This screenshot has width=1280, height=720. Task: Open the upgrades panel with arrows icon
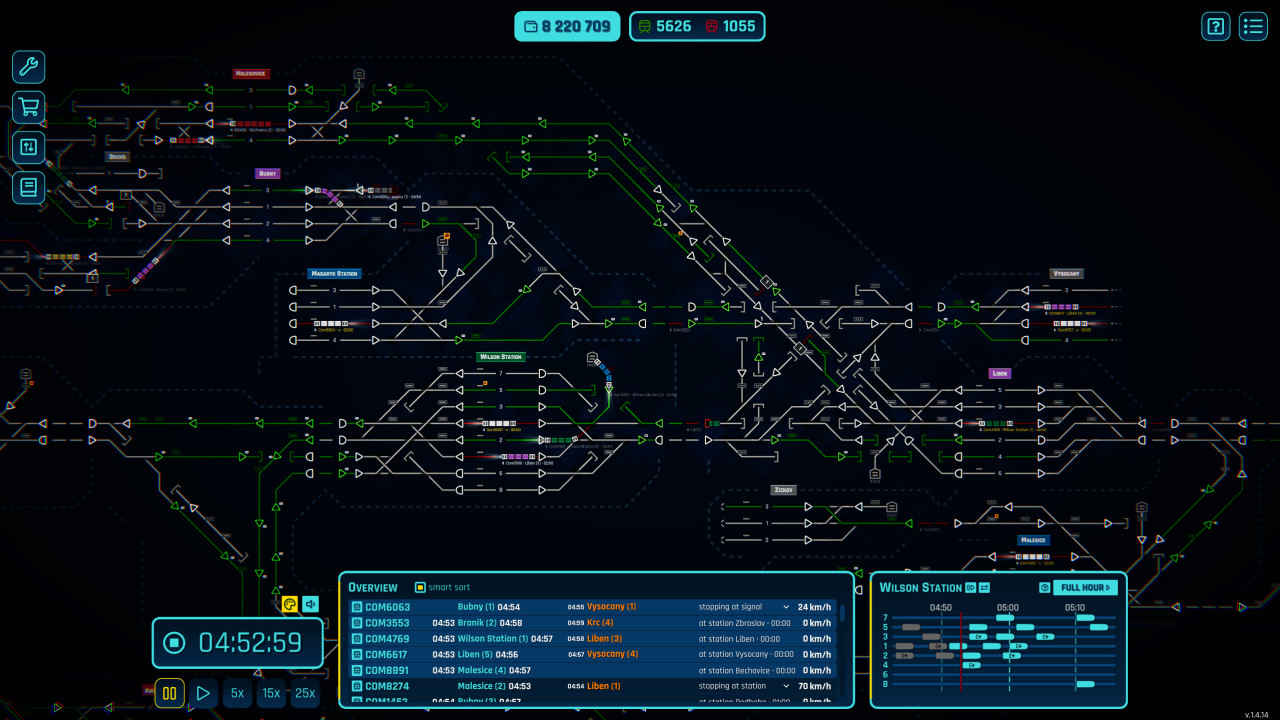coord(27,147)
